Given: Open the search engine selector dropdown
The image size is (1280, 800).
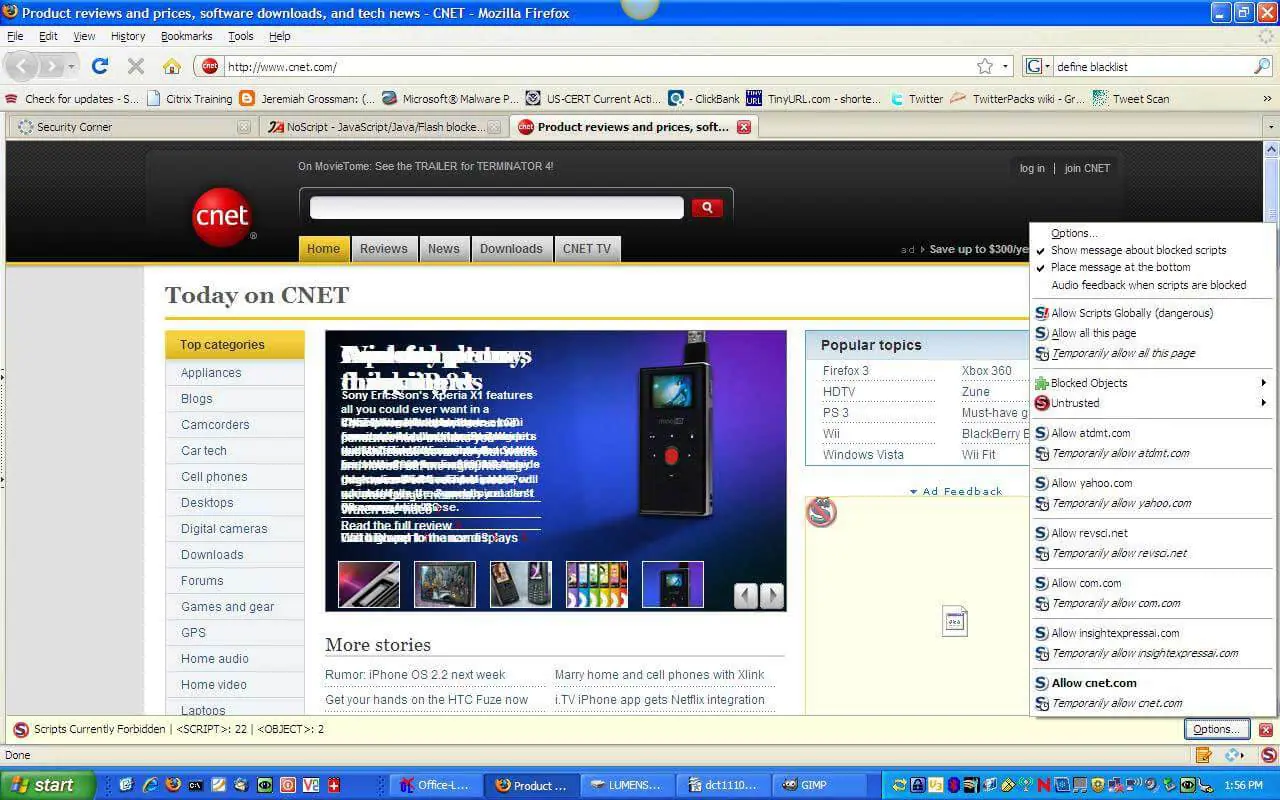Looking at the screenshot, I should (1048, 66).
